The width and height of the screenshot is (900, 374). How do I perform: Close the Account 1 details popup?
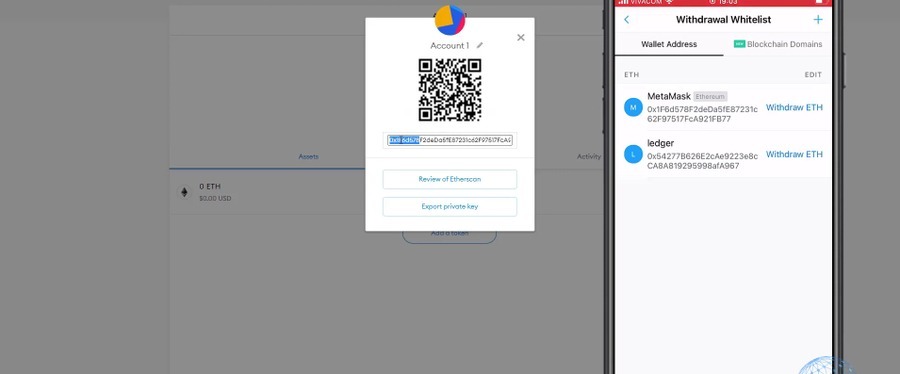tap(521, 37)
